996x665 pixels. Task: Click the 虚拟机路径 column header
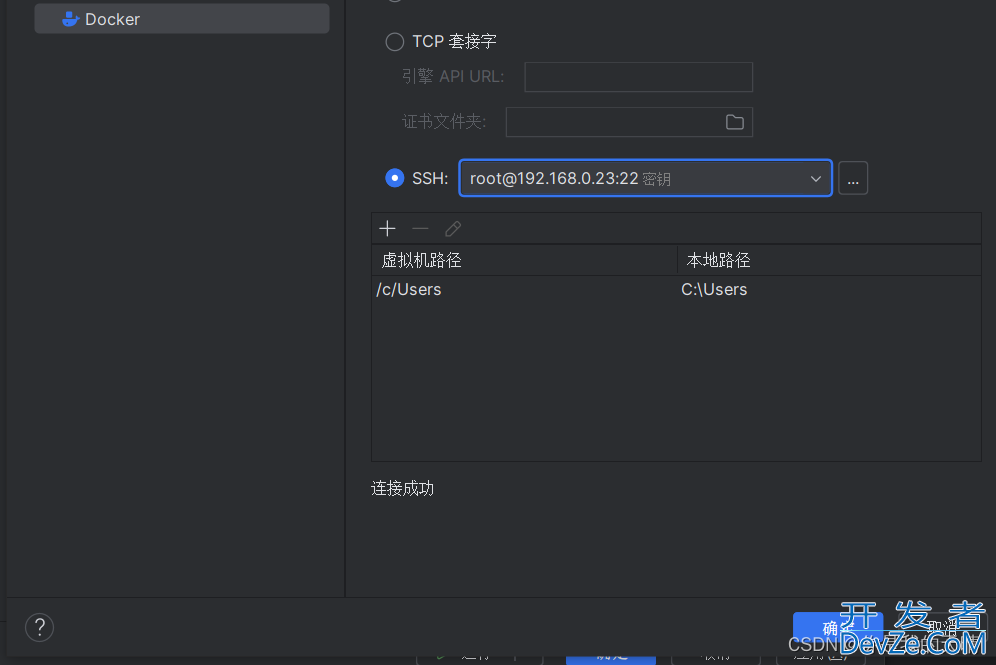pyautogui.click(x=525, y=260)
